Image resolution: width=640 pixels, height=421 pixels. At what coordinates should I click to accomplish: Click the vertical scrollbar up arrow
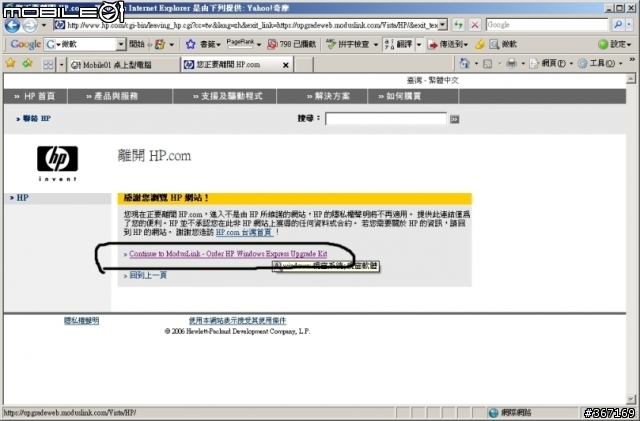[631, 79]
